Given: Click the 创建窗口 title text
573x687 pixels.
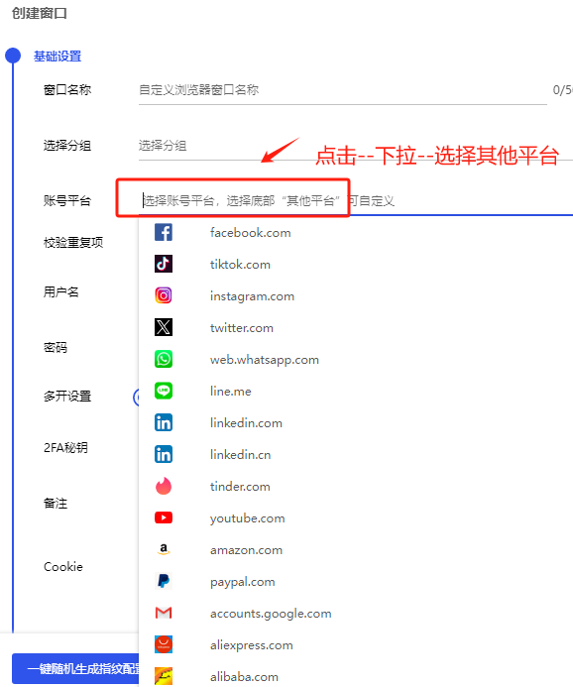Looking at the screenshot, I should (x=39, y=13).
